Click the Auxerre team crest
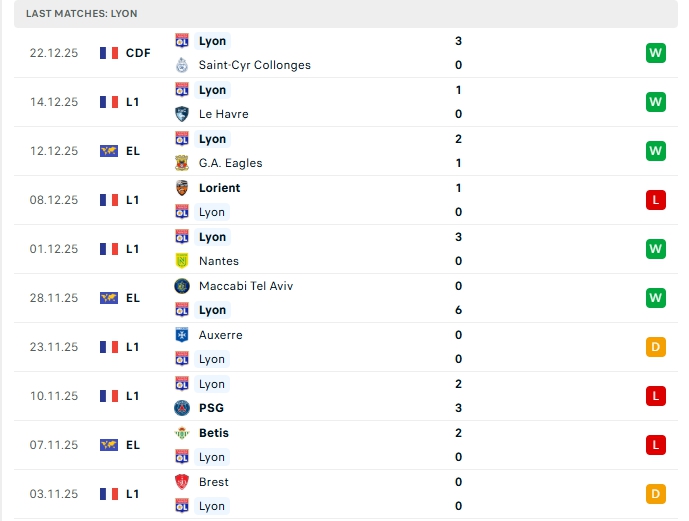This screenshot has height=521, width=689. (x=182, y=335)
